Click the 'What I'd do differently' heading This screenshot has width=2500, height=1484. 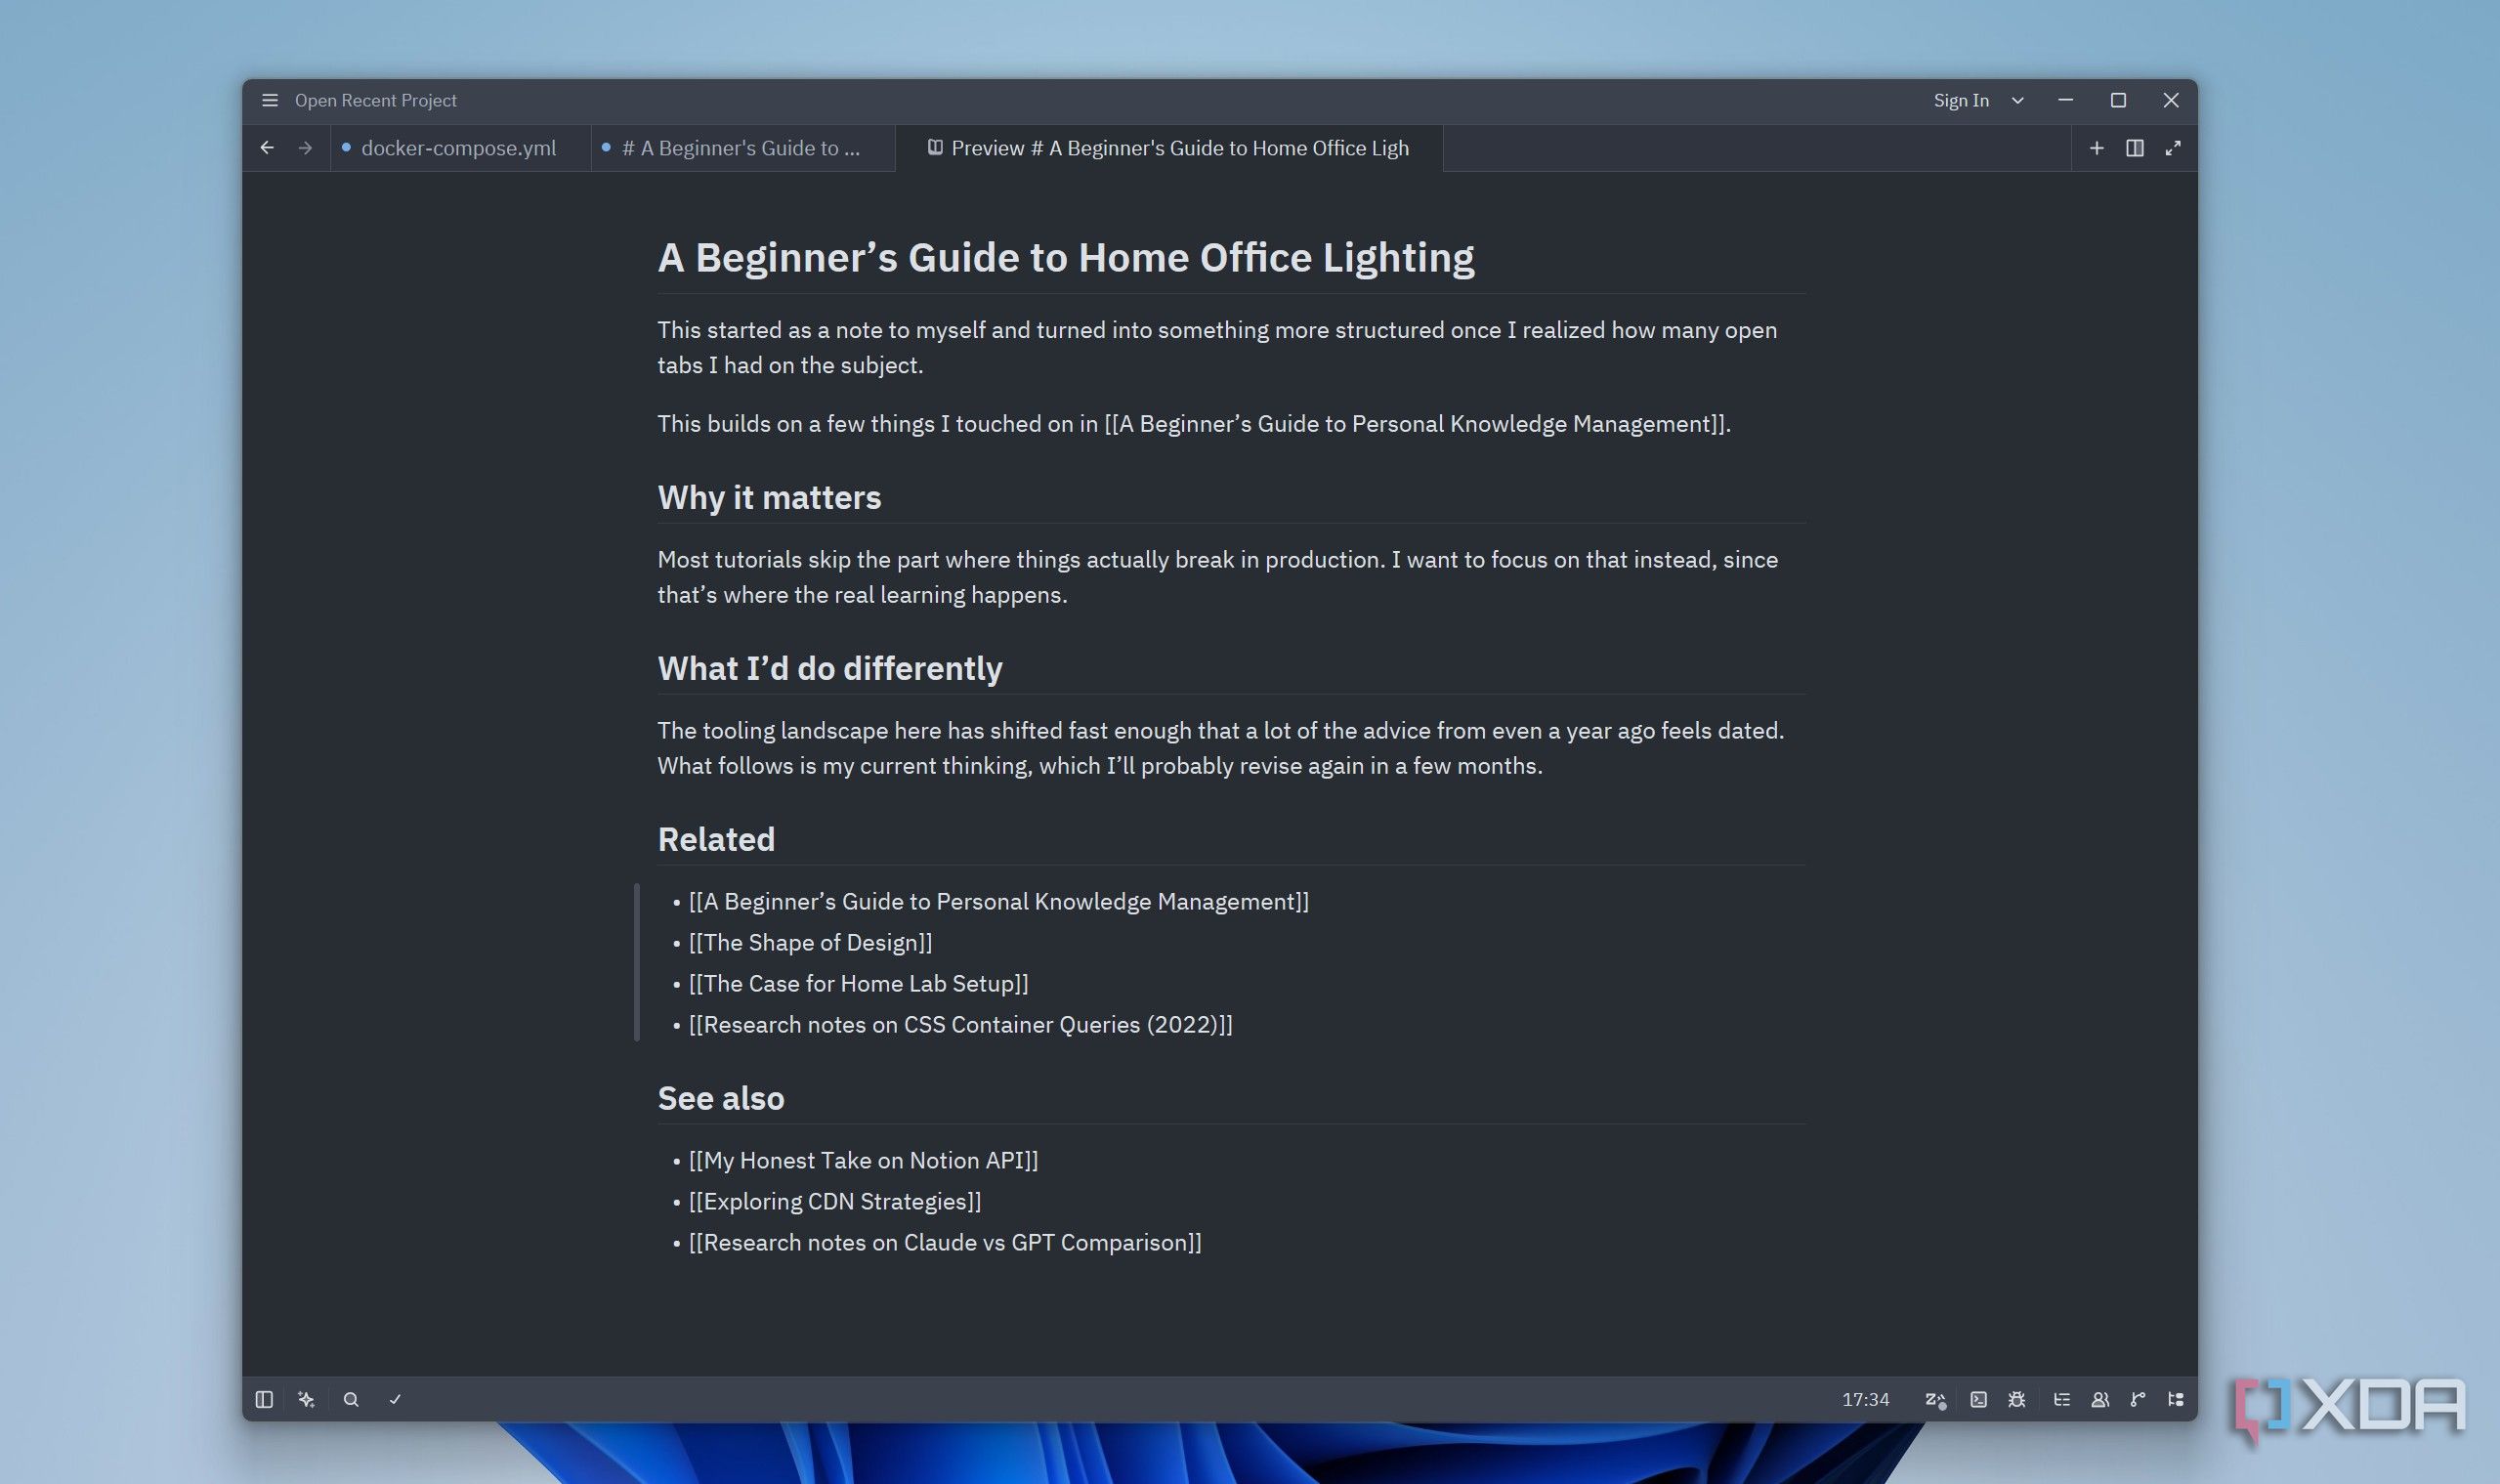pyautogui.click(x=830, y=669)
